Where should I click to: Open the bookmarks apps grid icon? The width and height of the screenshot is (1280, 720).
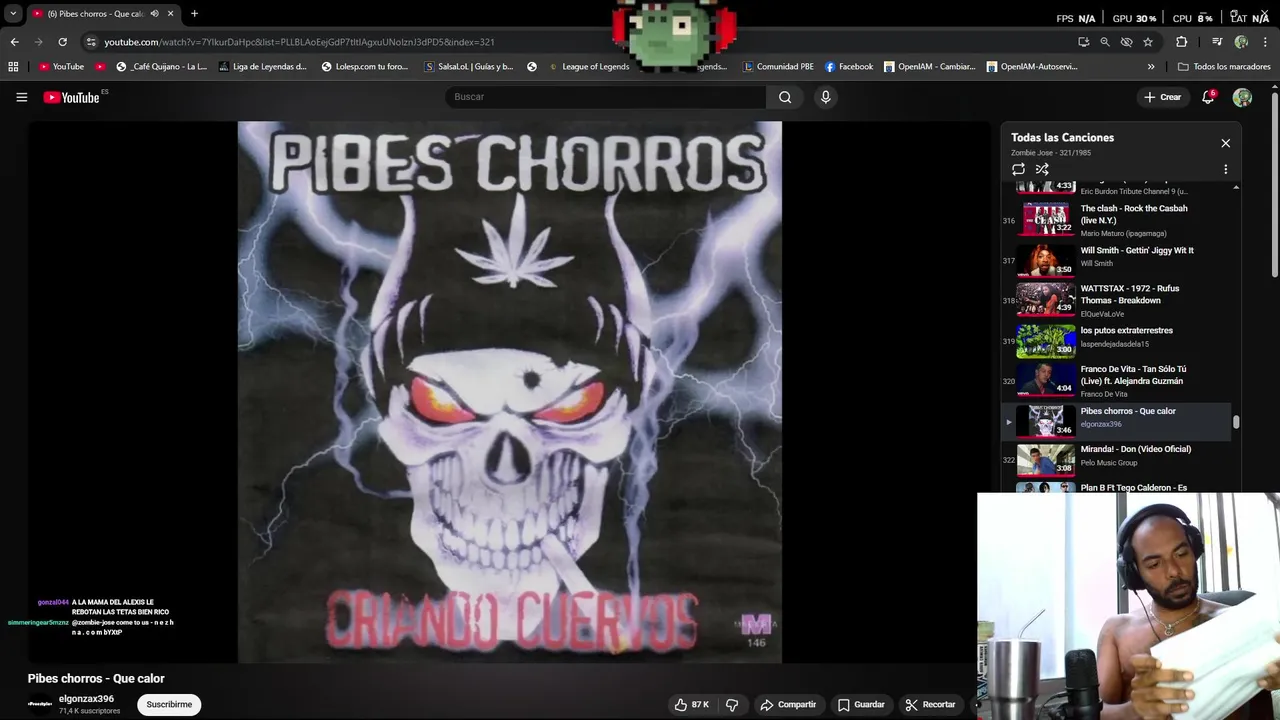(x=13, y=67)
